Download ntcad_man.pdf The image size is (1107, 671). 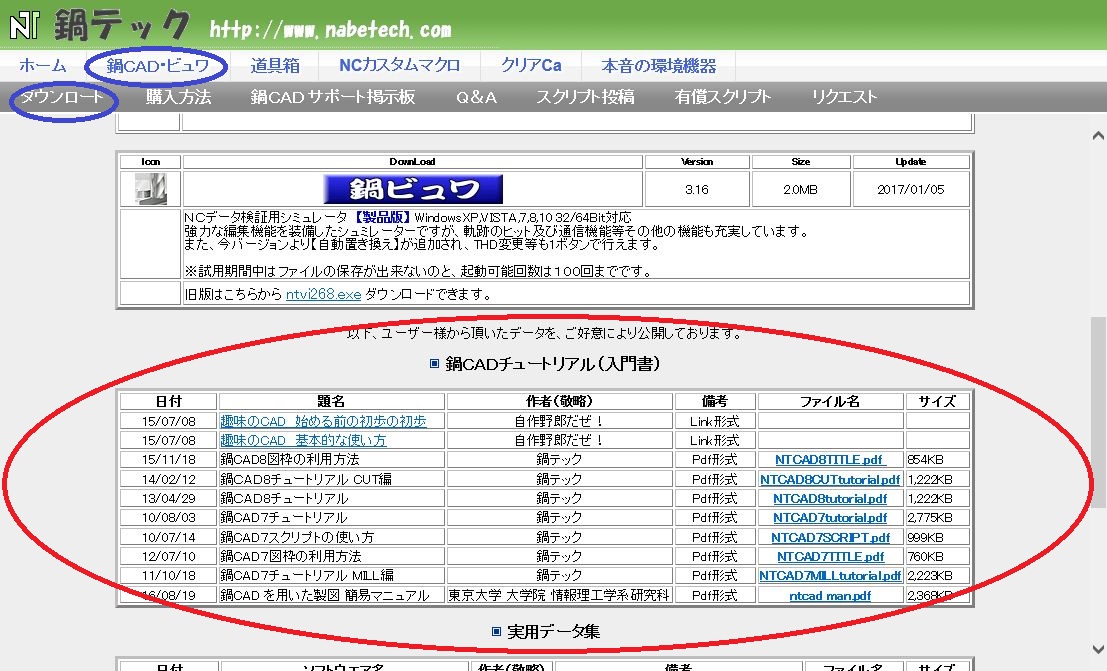click(x=830, y=595)
